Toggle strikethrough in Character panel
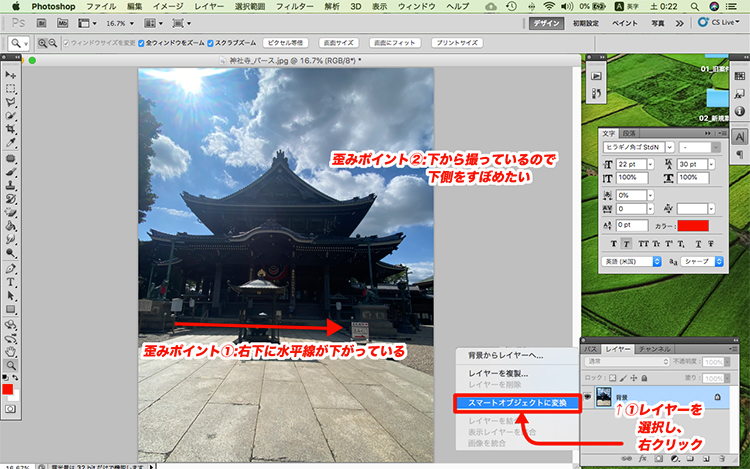Screen dimensions: 750x469 [x=711, y=244]
